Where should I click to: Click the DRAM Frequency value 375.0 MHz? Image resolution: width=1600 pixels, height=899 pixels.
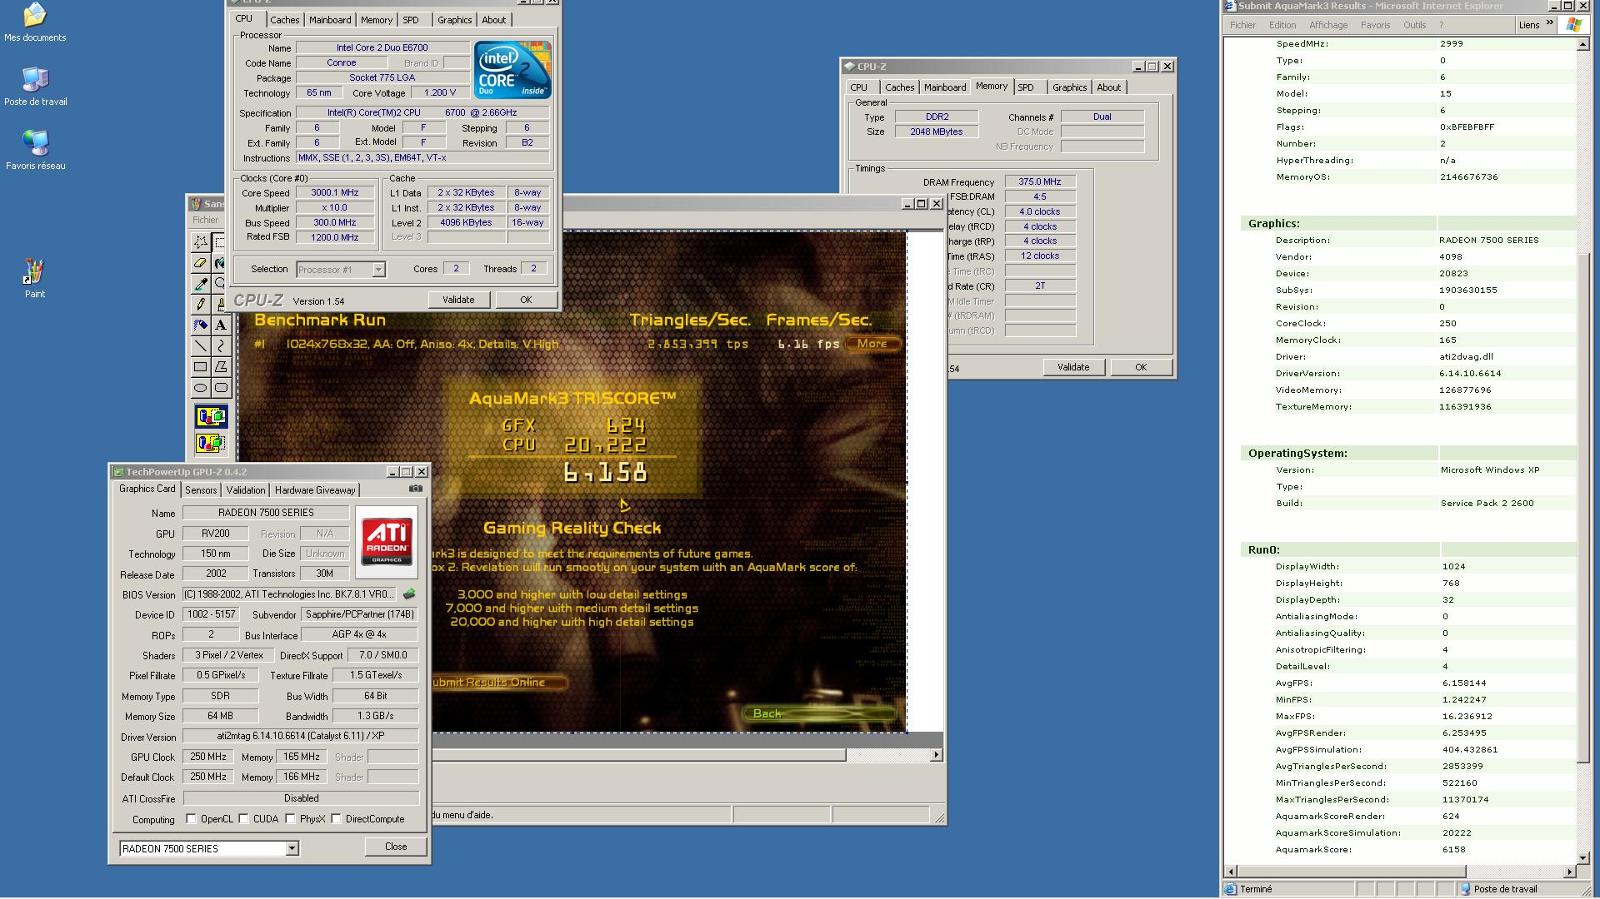pyautogui.click(x=1040, y=182)
